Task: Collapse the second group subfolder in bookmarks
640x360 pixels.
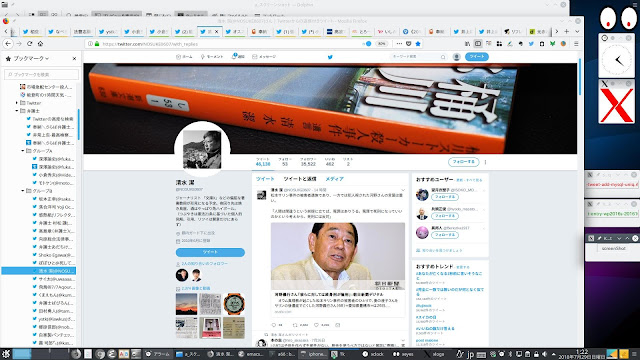Action: click(23, 191)
